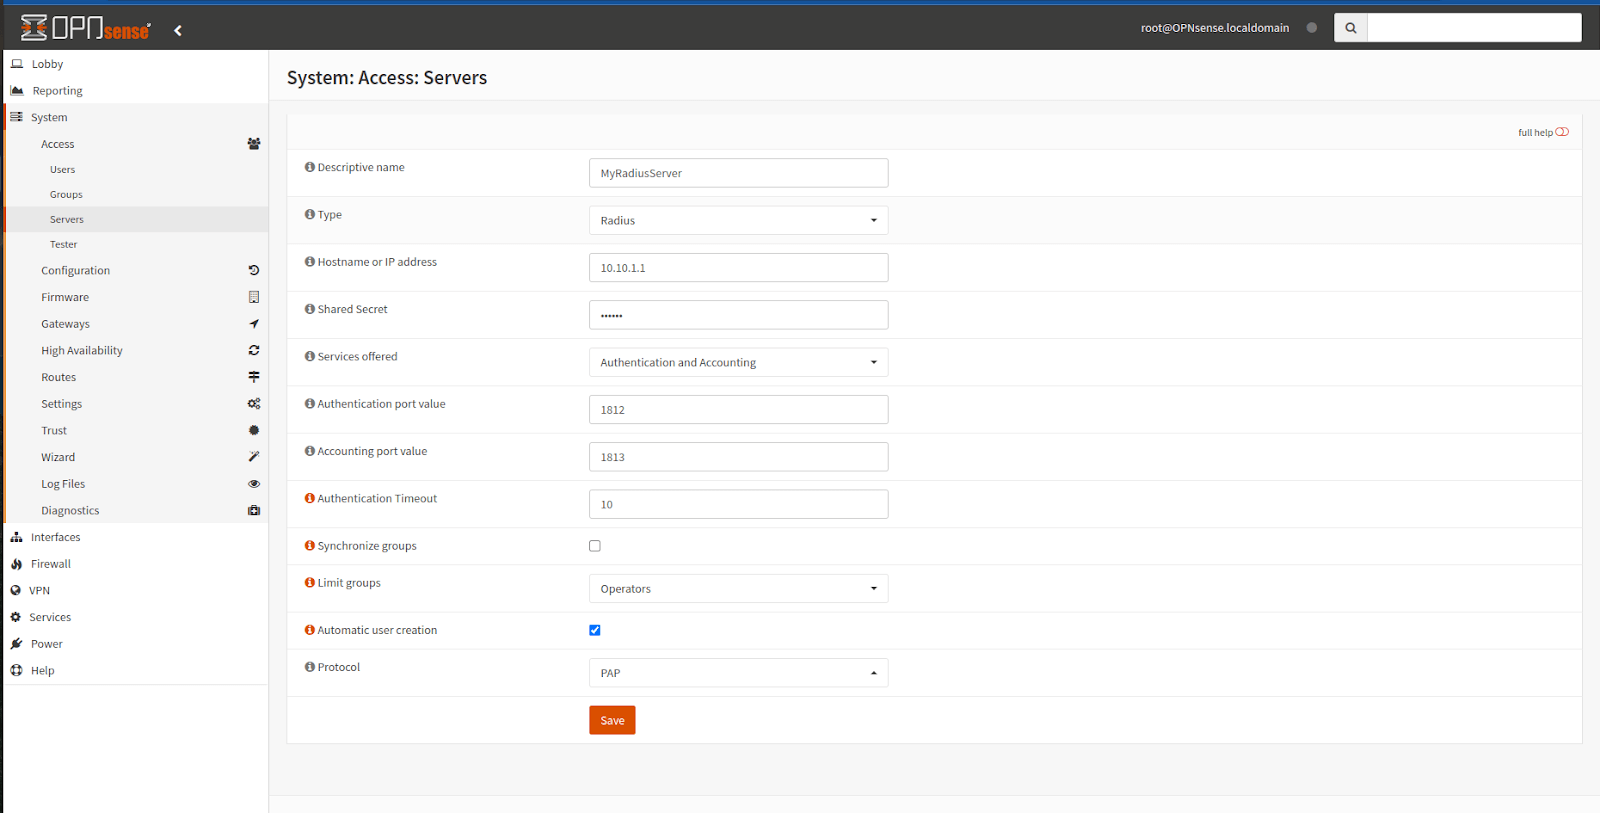Click the orange Save button

[x=612, y=720]
